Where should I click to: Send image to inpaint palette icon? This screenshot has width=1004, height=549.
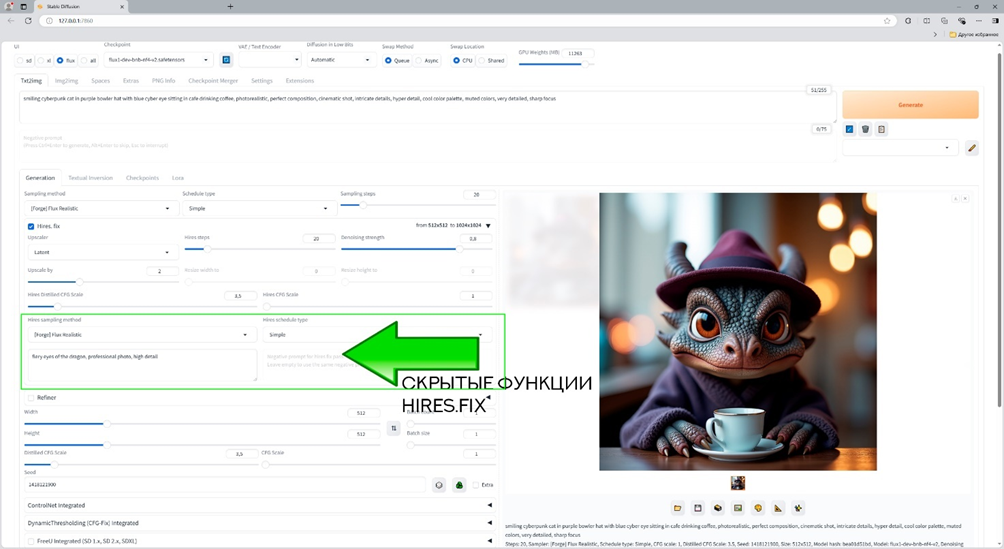pos(758,508)
